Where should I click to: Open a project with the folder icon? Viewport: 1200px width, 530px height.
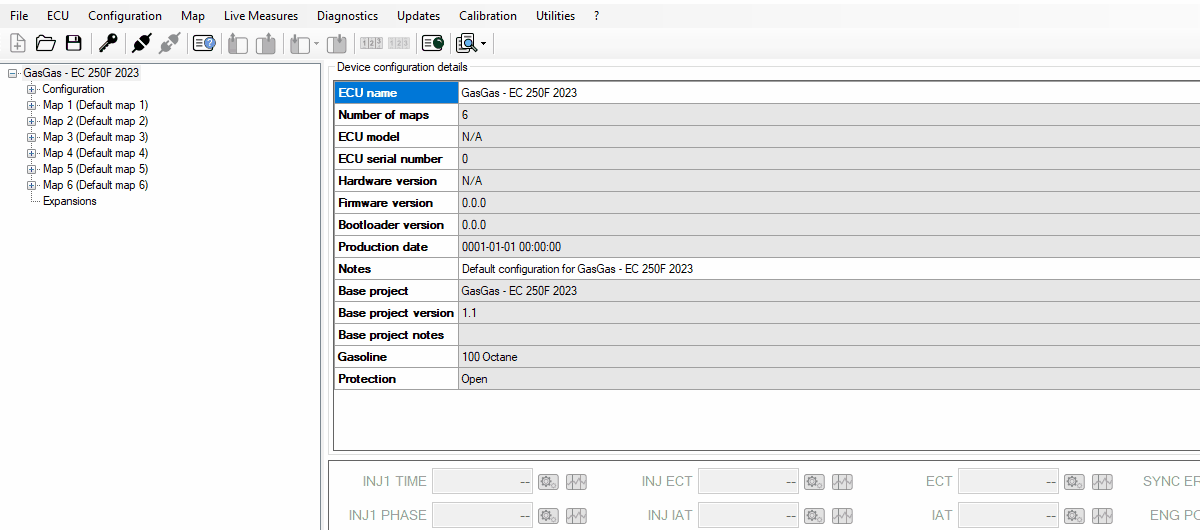(x=45, y=43)
